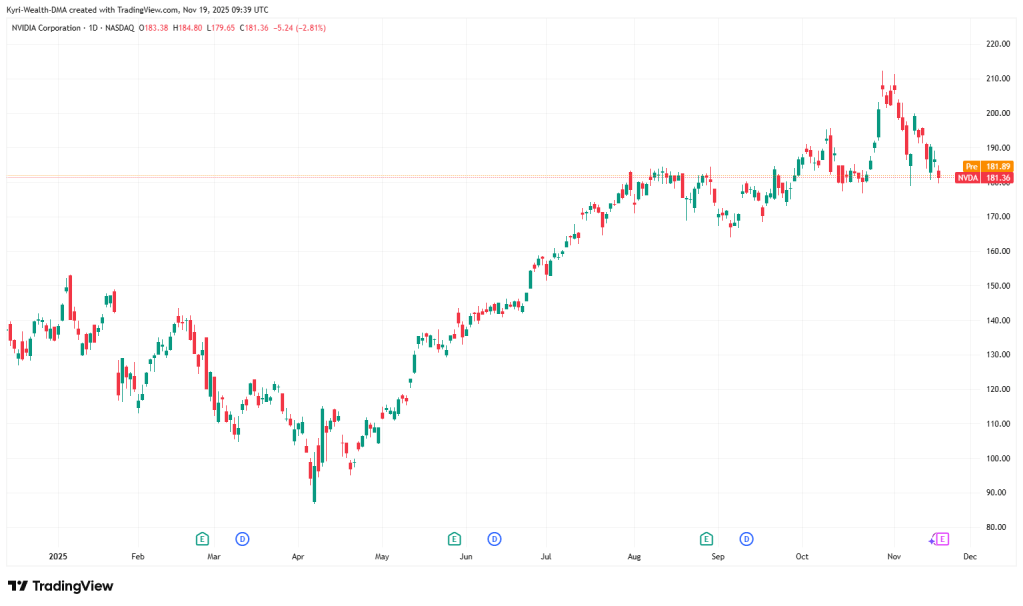
Task: Click the TradingView logo
Action: 60,586
